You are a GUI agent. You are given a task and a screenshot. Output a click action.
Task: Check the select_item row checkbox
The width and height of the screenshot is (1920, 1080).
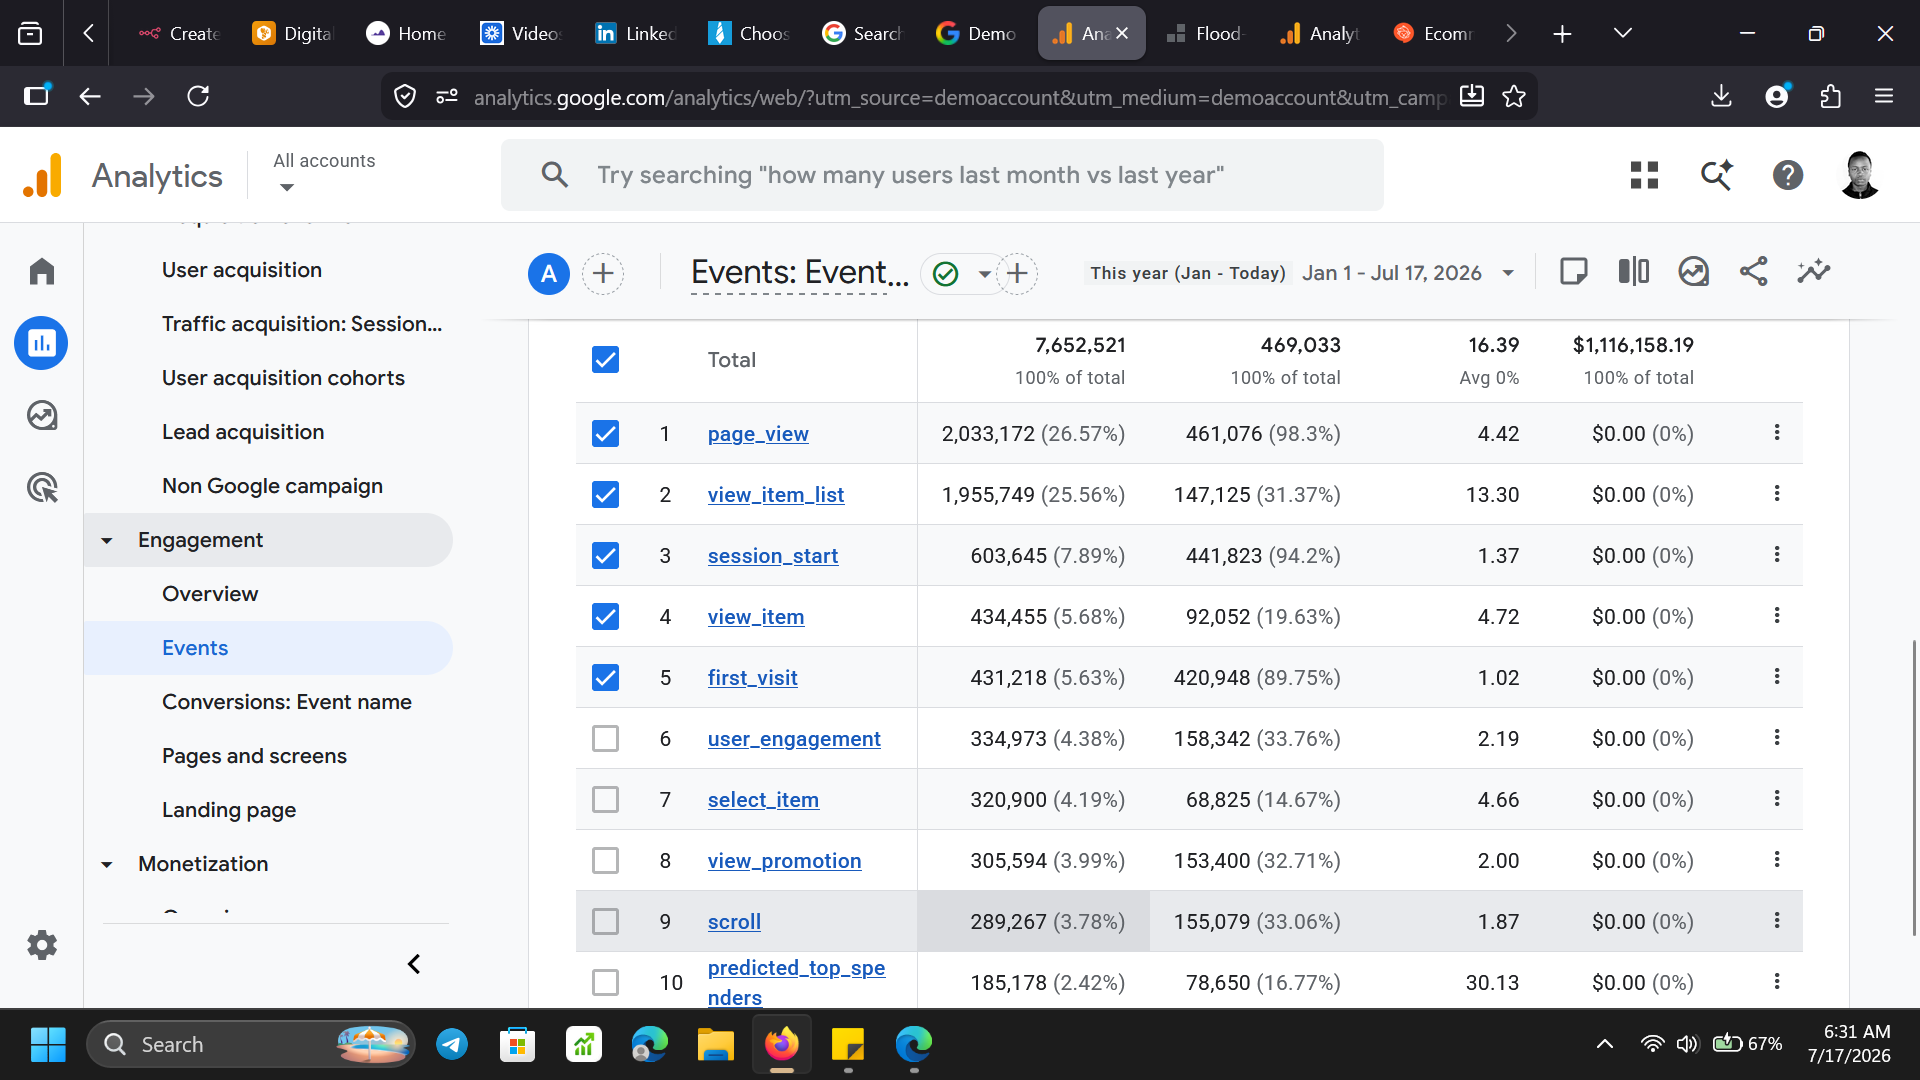605,799
